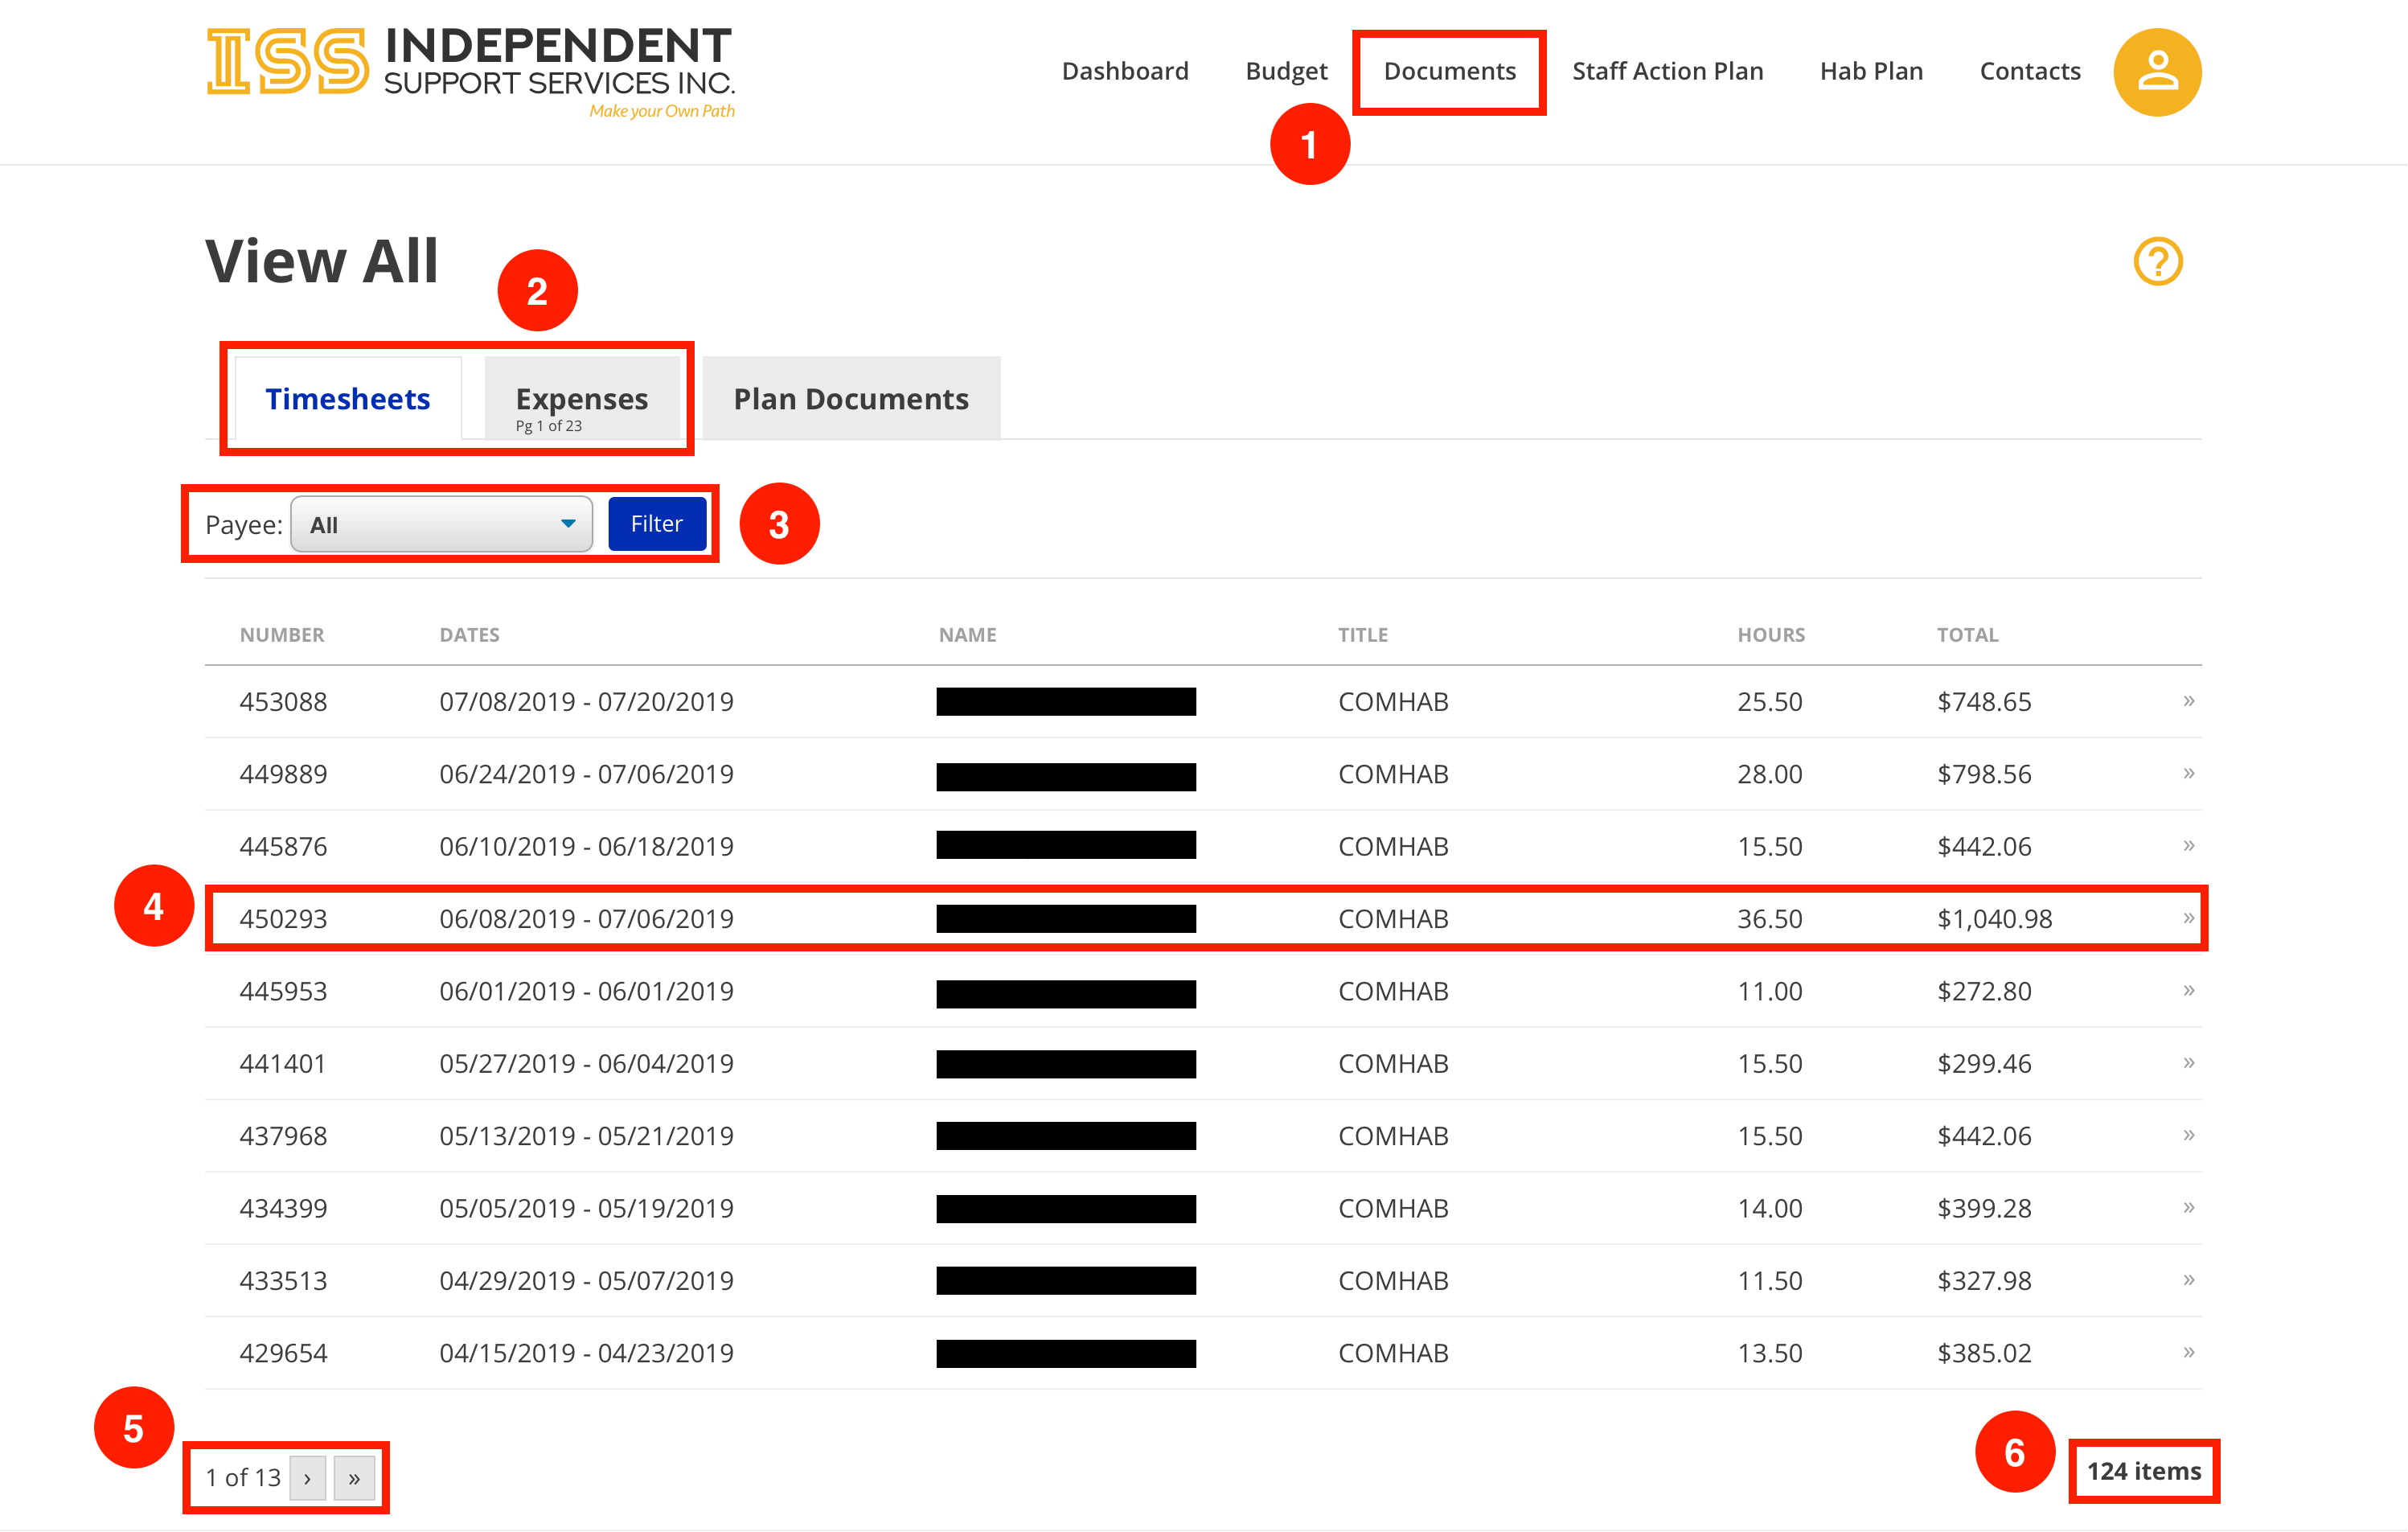Navigate to Staff Action Plan
2408x1532 pixels.
tap(1666, 72)
